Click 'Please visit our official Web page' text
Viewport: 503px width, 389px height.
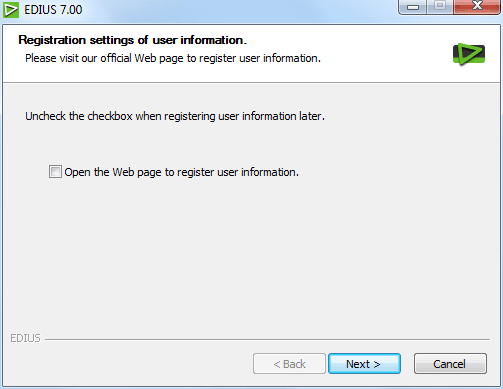pyautogui.click(x=173, y=58)
